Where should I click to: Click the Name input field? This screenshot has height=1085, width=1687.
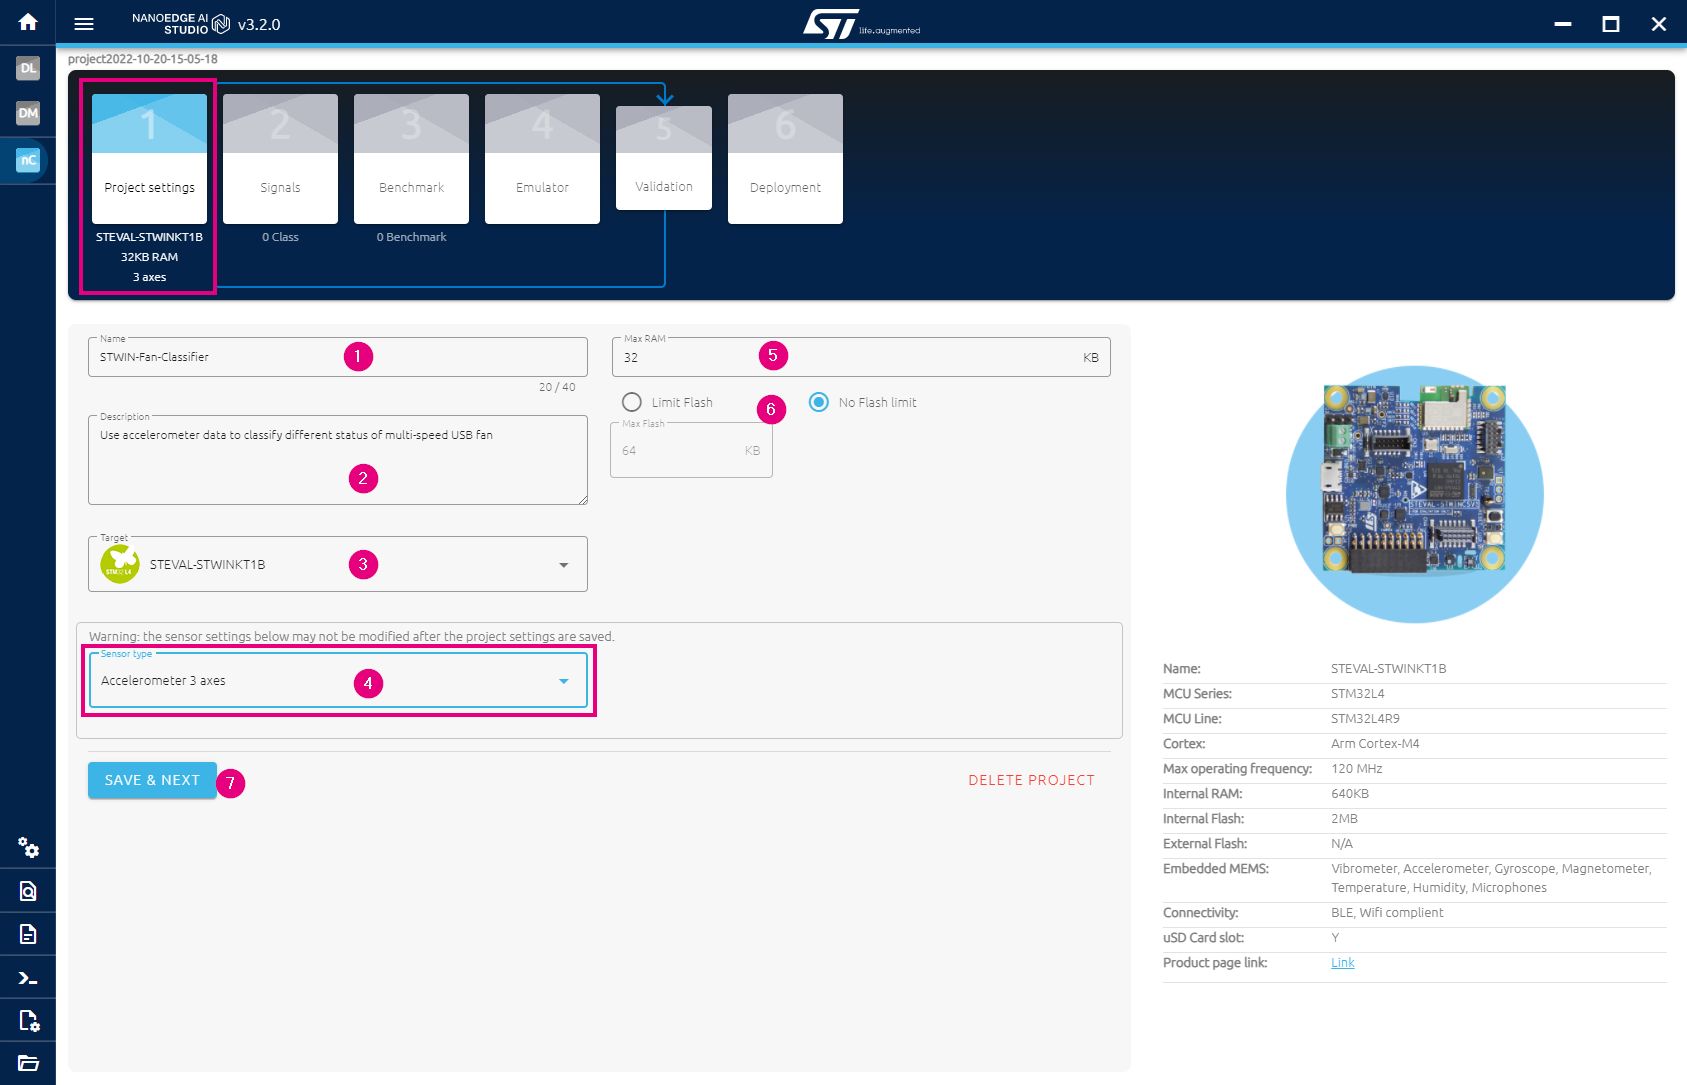point(338,357)
